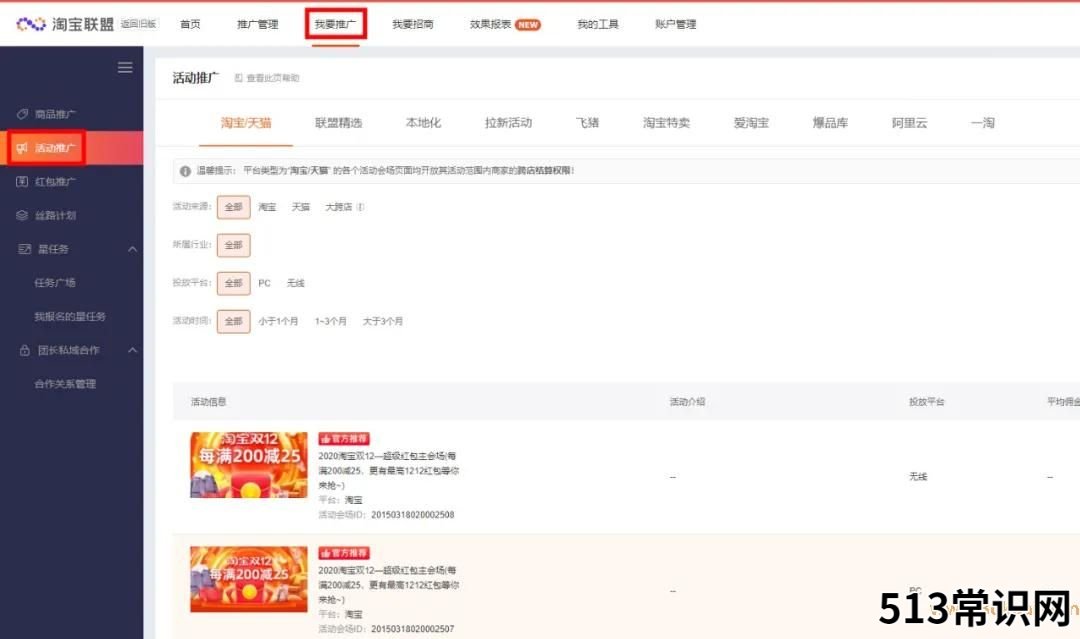The width and height of the screenshot is (1080, 639).
Task: Click the tag icon beside 商品推广
Action: [x=22, y=114]
